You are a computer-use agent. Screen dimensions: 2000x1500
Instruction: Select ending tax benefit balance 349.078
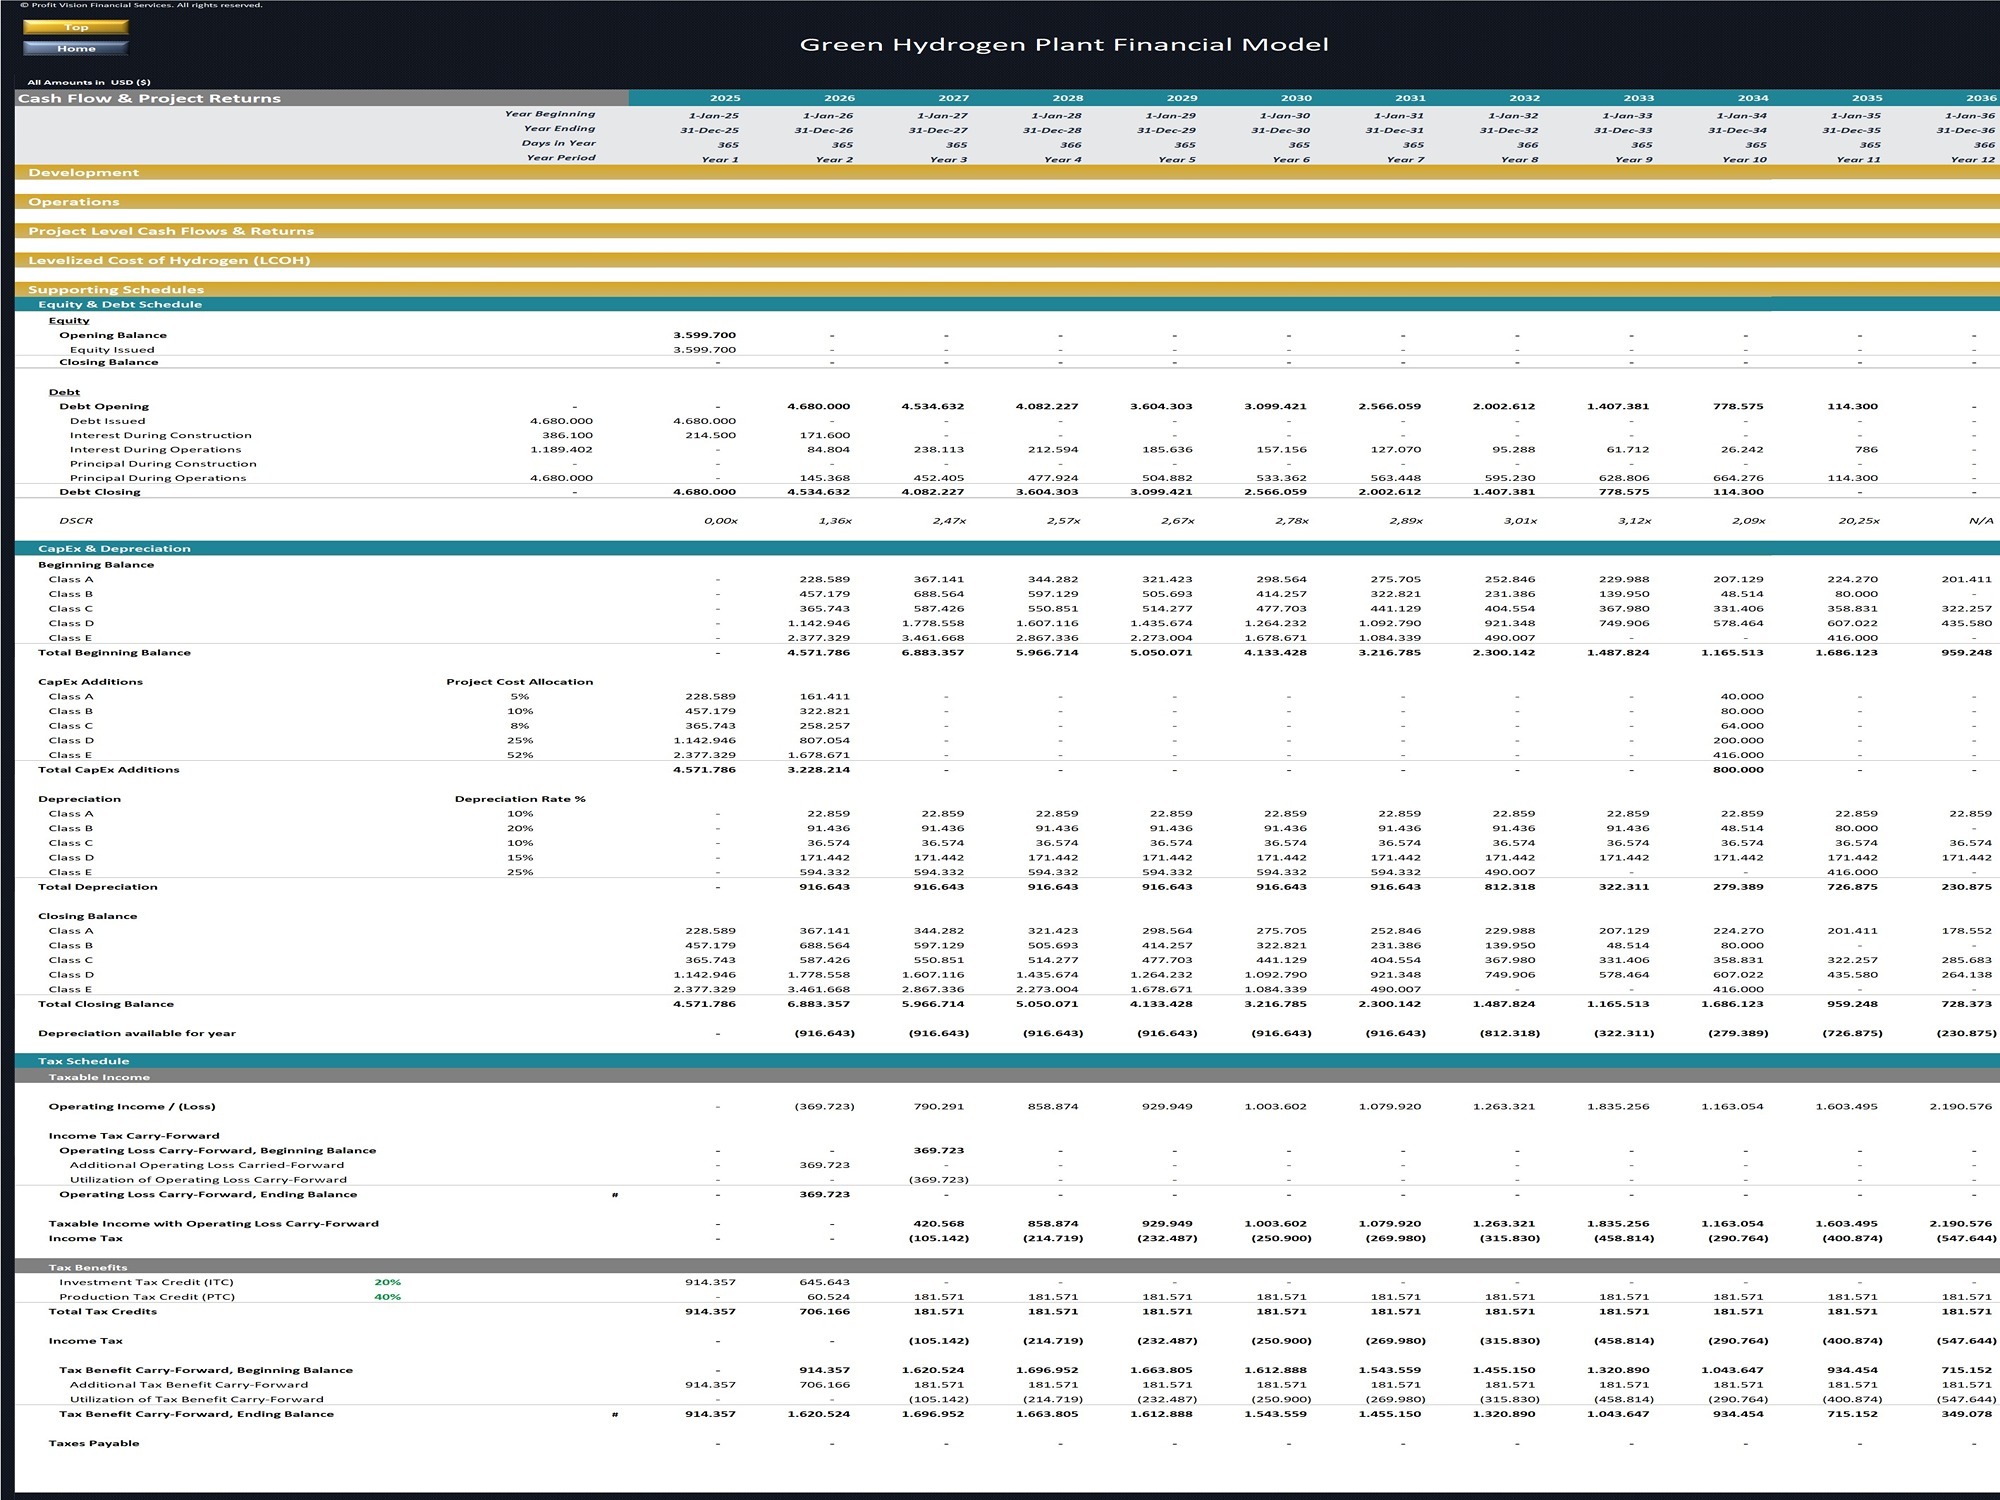[x=1966, y=1414]
